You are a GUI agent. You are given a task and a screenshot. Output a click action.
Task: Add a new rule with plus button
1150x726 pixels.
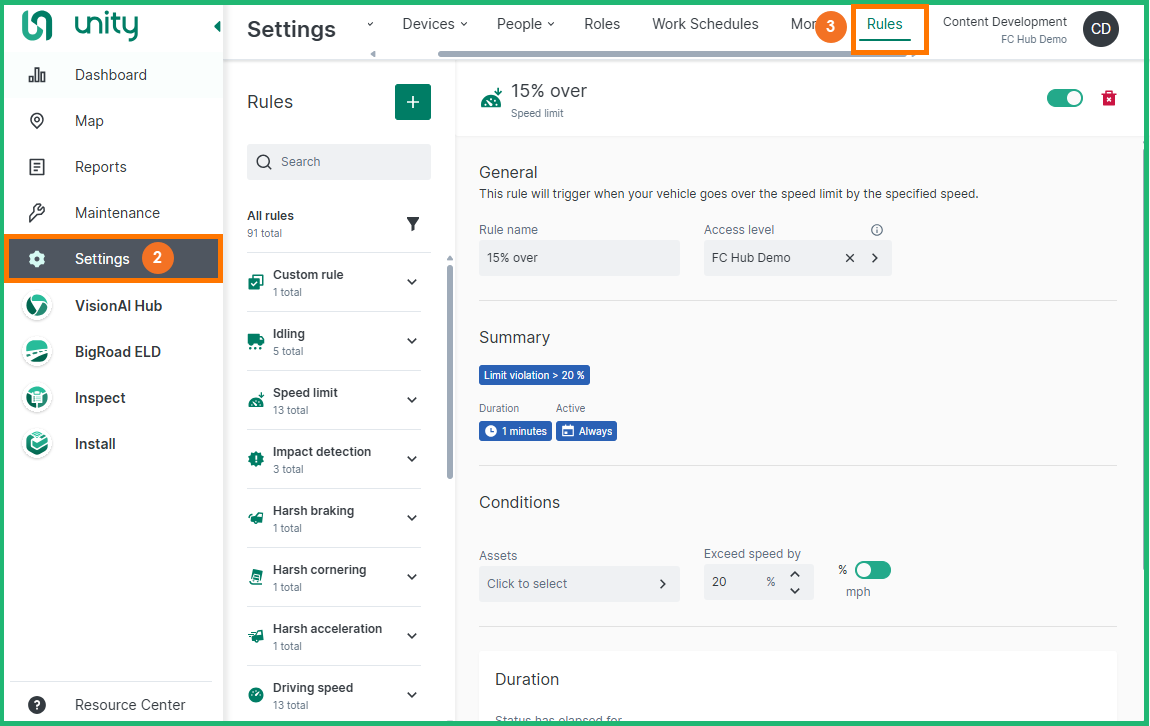click(x=413, y=102)
